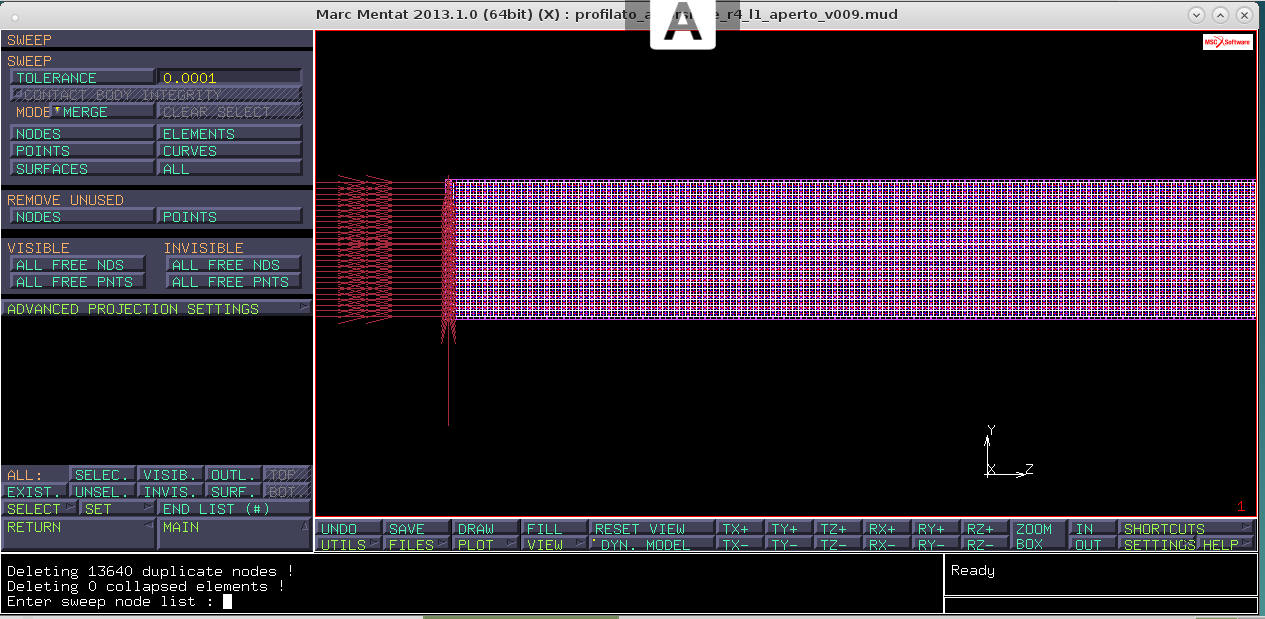Rotate the view with RX+

888,529
